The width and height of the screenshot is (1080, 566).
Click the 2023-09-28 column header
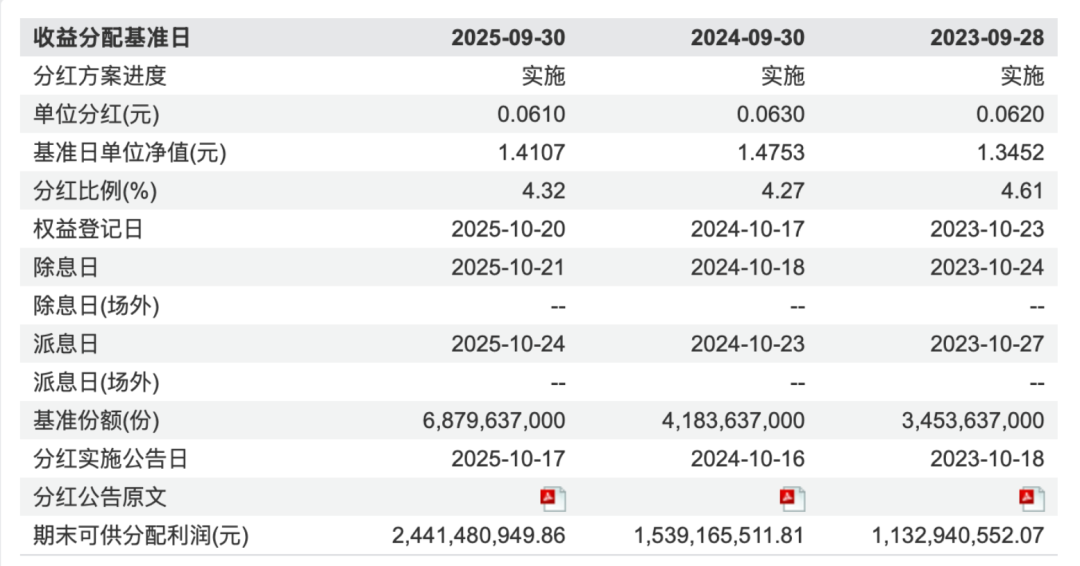[987, 38]
